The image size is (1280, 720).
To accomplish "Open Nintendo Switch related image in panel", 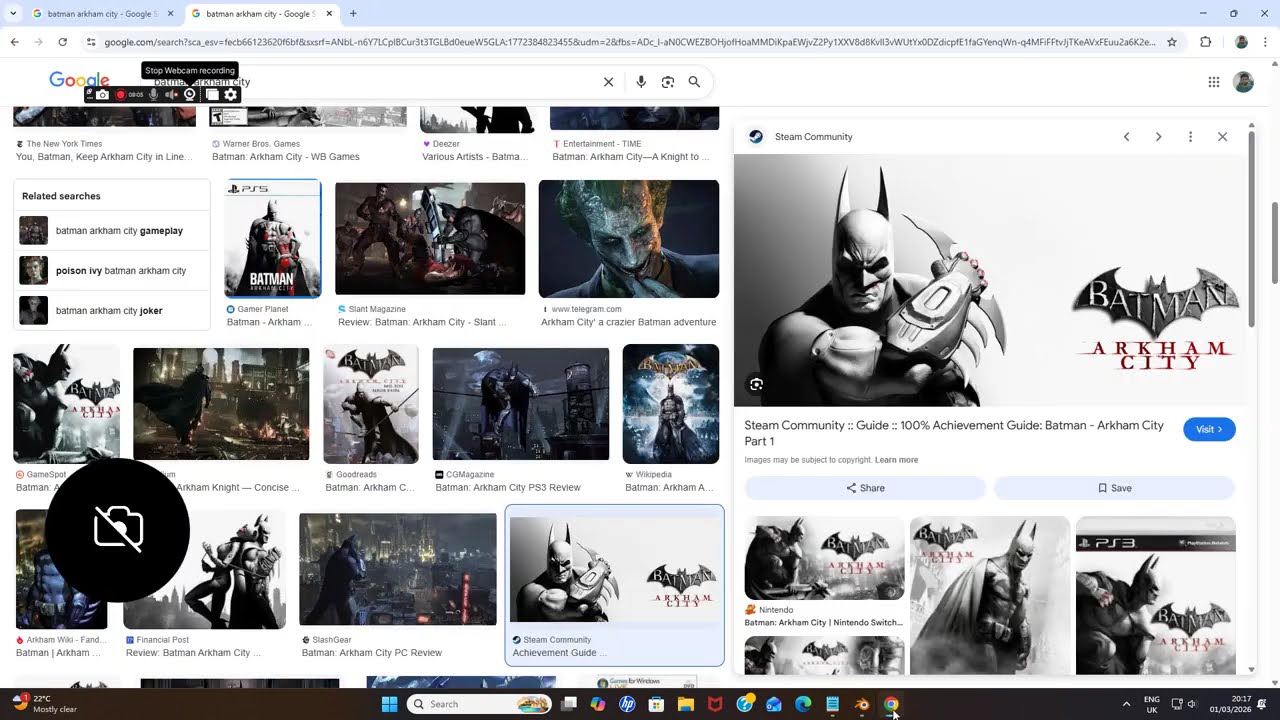I will pos(825,558).
